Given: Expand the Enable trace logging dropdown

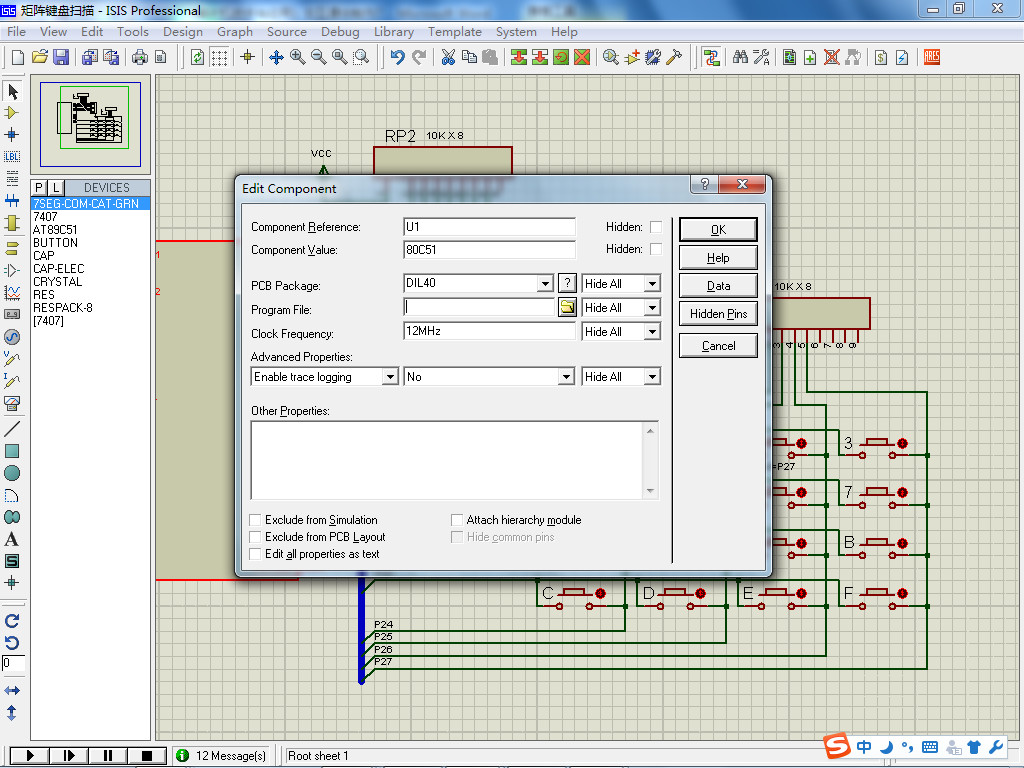Looking at the screenshot, I should pyautogui.click(x=390, y=377).
